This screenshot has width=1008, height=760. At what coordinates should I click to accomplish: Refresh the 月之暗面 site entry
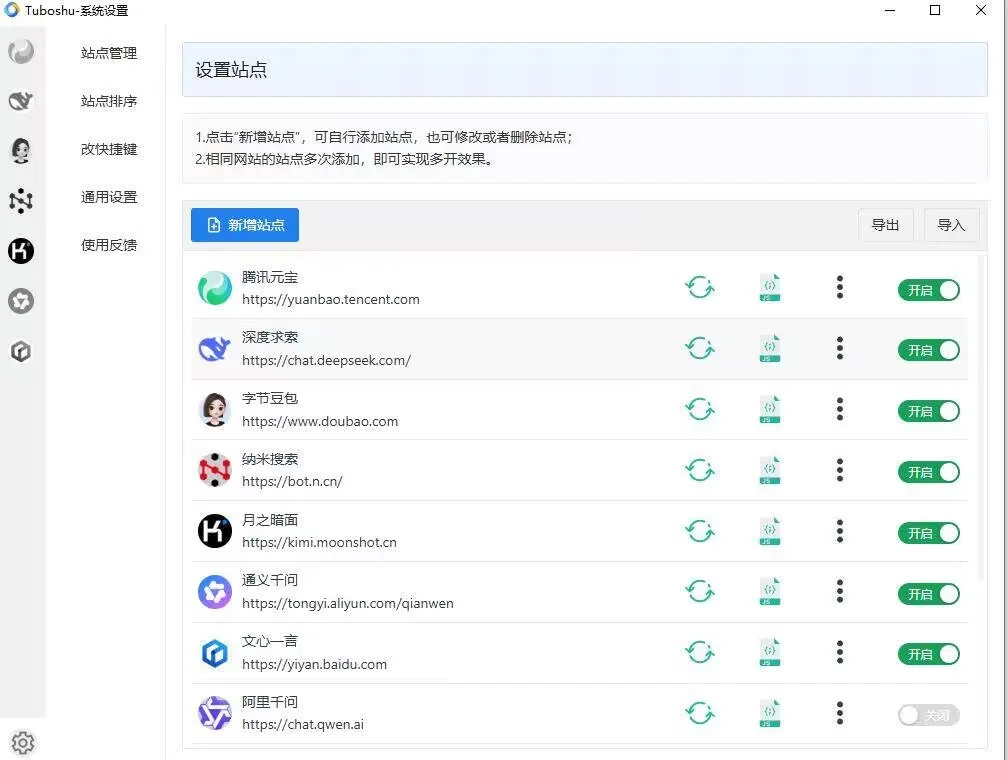[x=699, y=531]
